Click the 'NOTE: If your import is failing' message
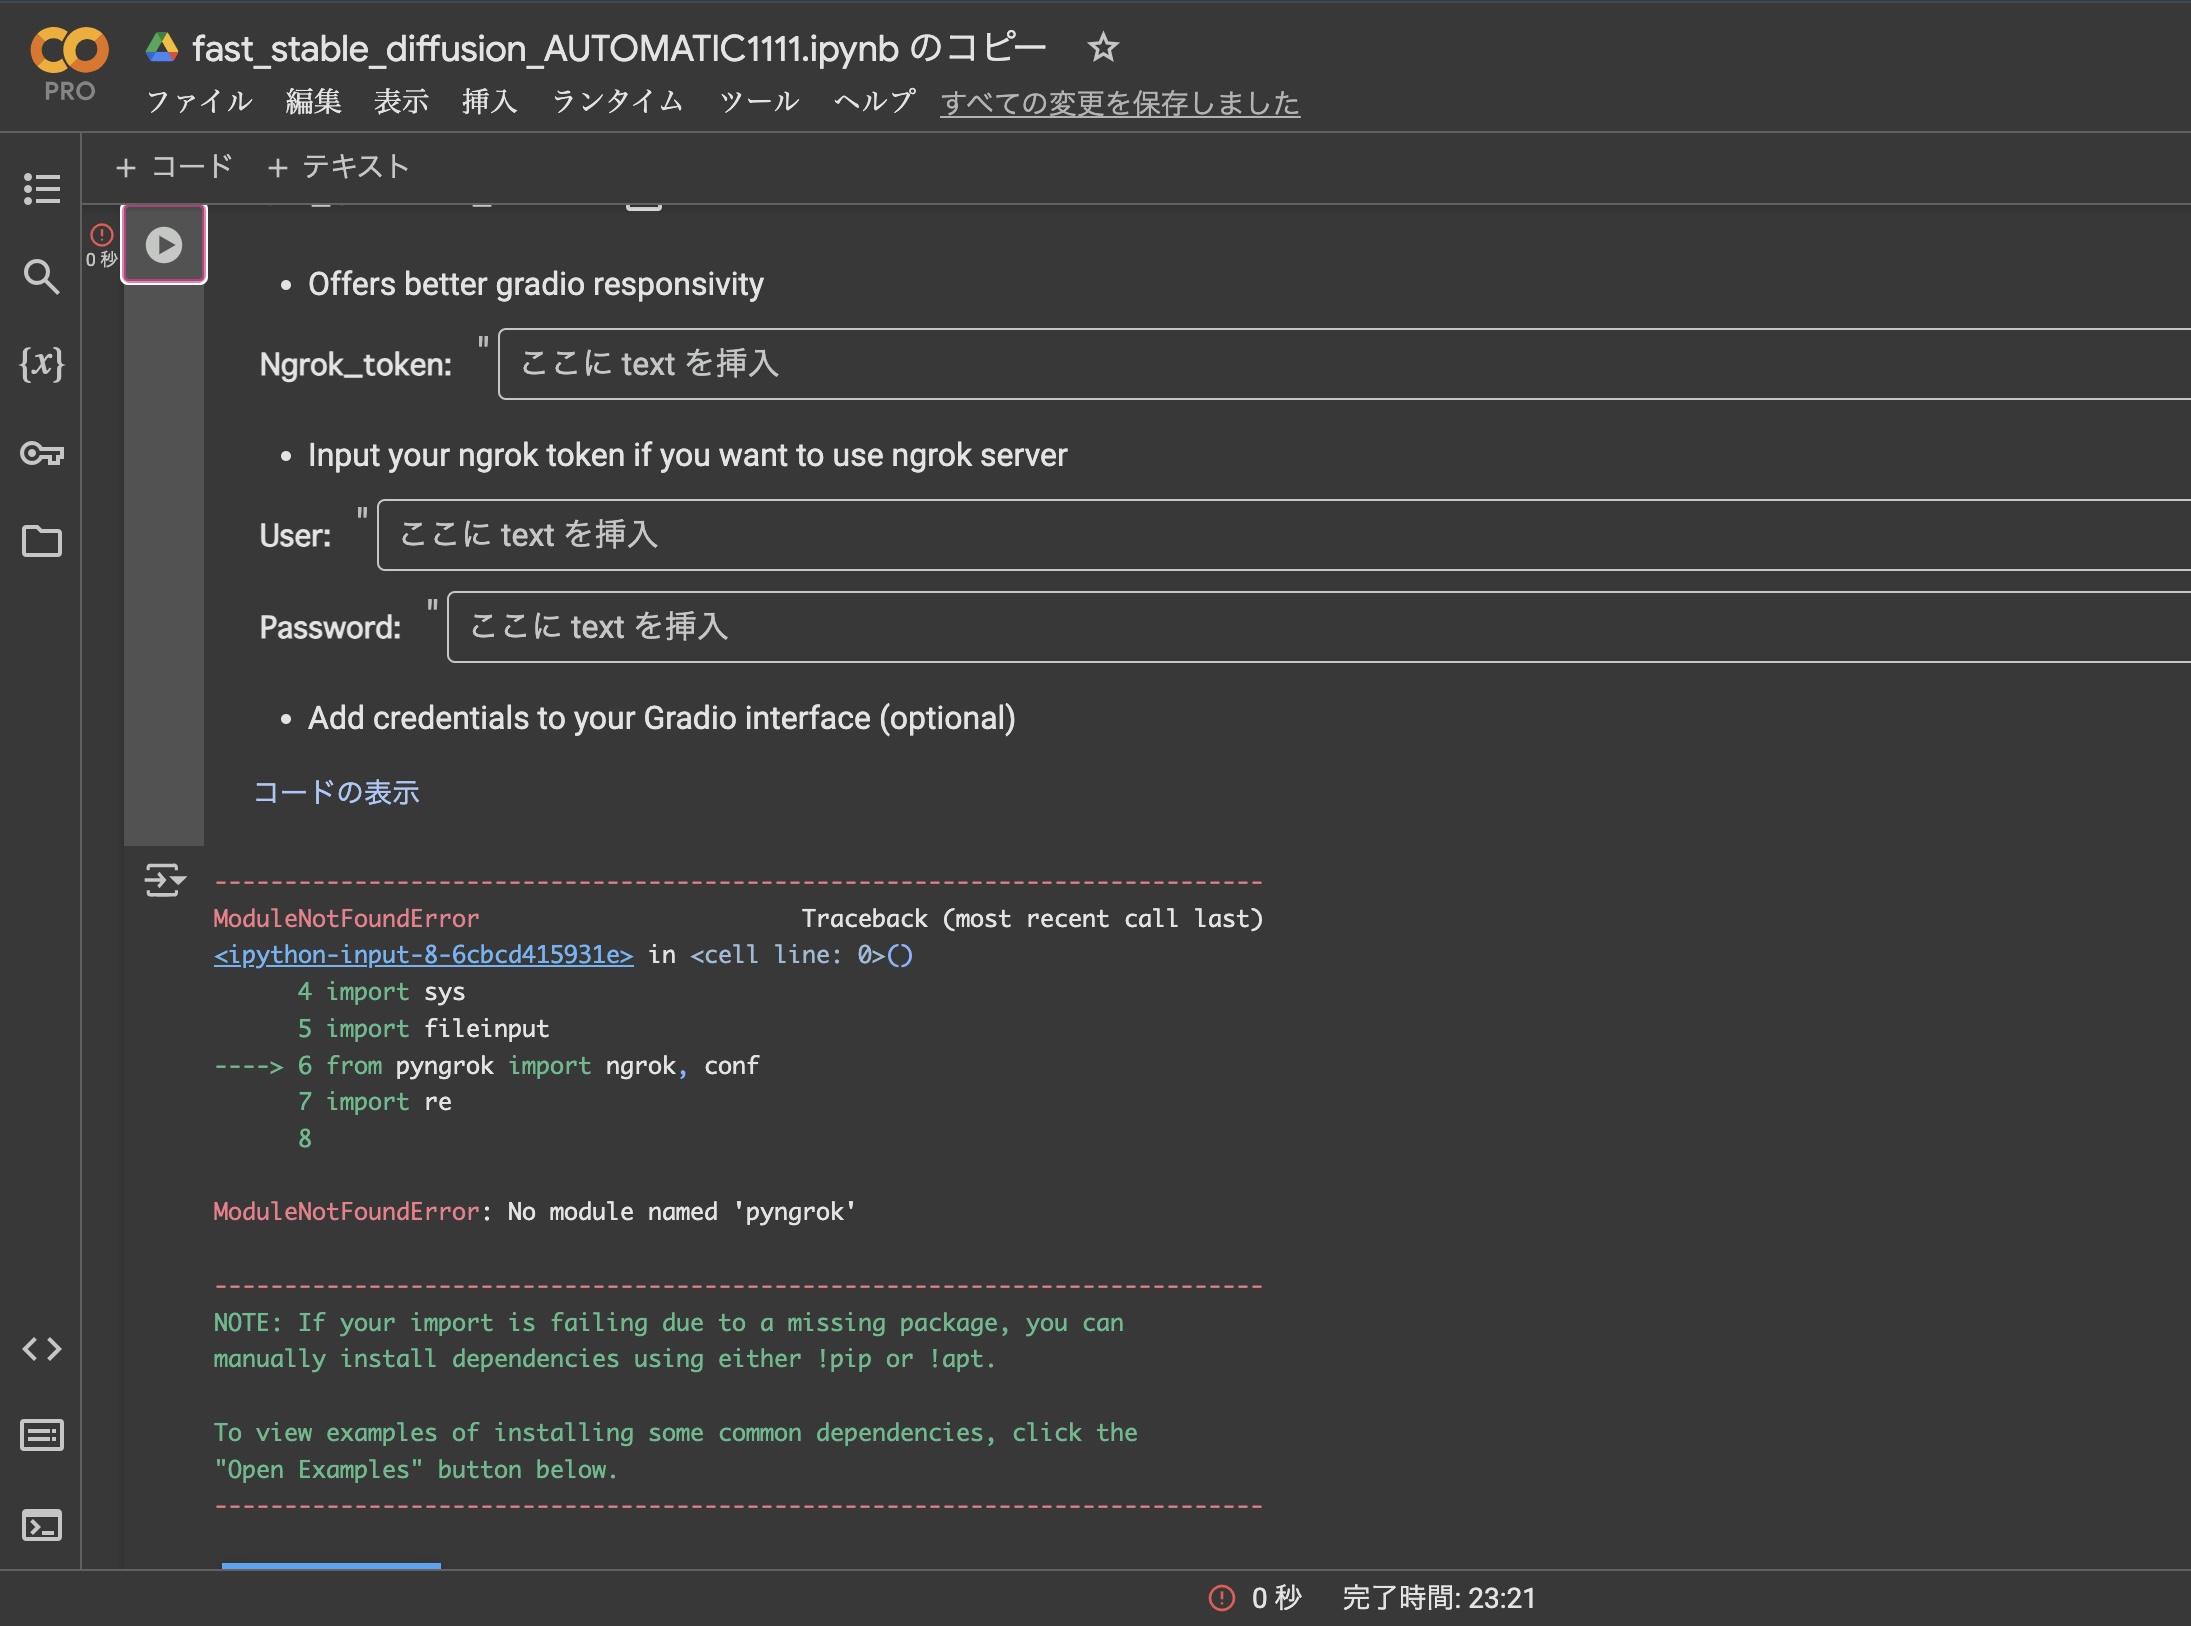The width and height of the screenshot is (2191, 1626). (x=668, y=1341)
